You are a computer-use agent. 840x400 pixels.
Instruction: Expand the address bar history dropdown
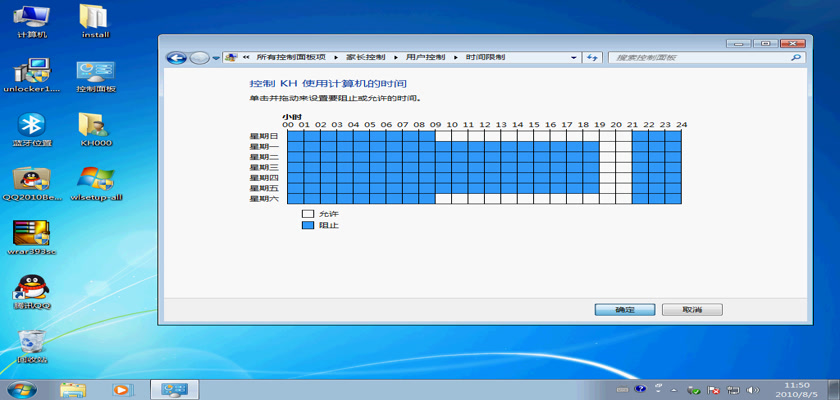[574, 58]
